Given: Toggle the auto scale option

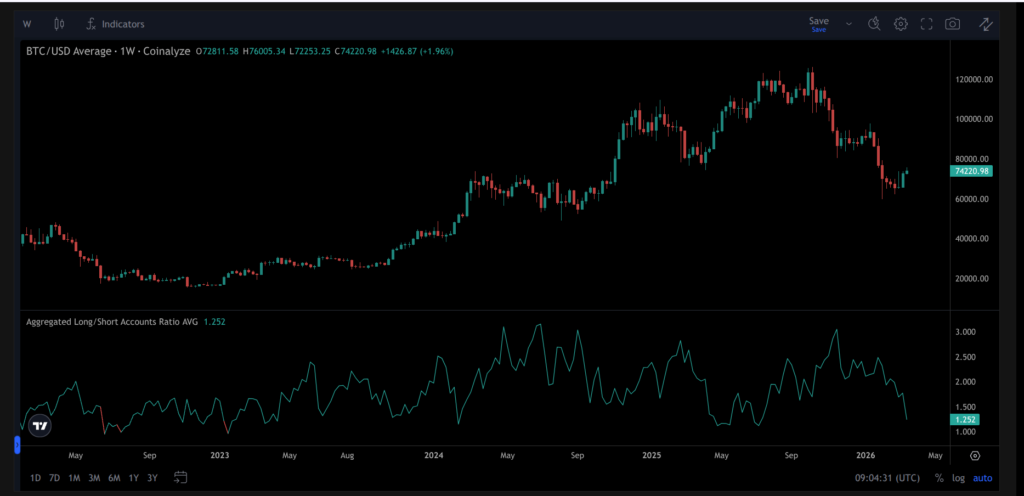Looking at the screenshot, I should [x=984, y=478].
